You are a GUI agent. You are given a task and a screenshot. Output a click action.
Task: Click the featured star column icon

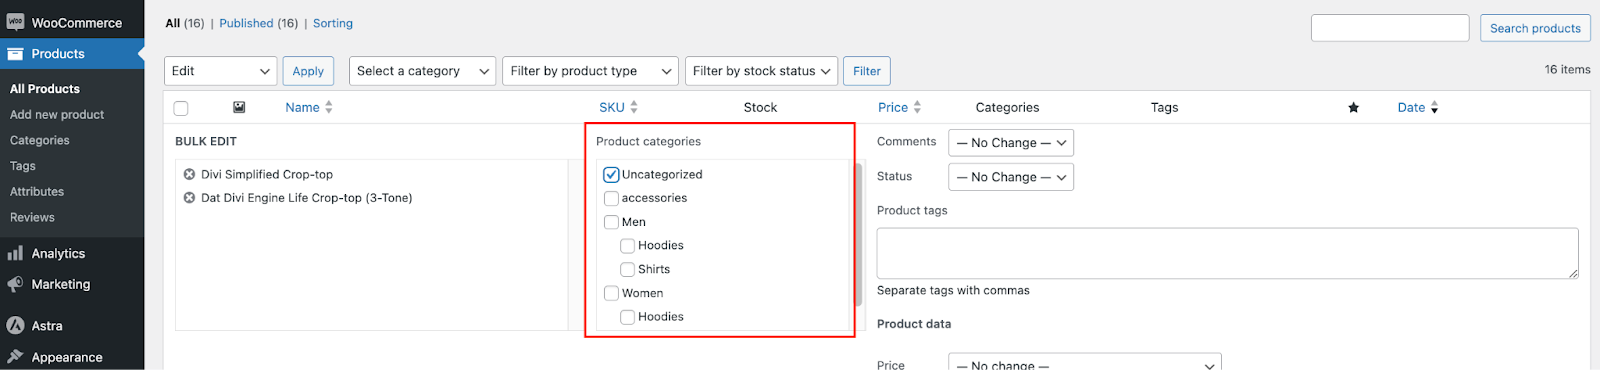point(1353,108)
